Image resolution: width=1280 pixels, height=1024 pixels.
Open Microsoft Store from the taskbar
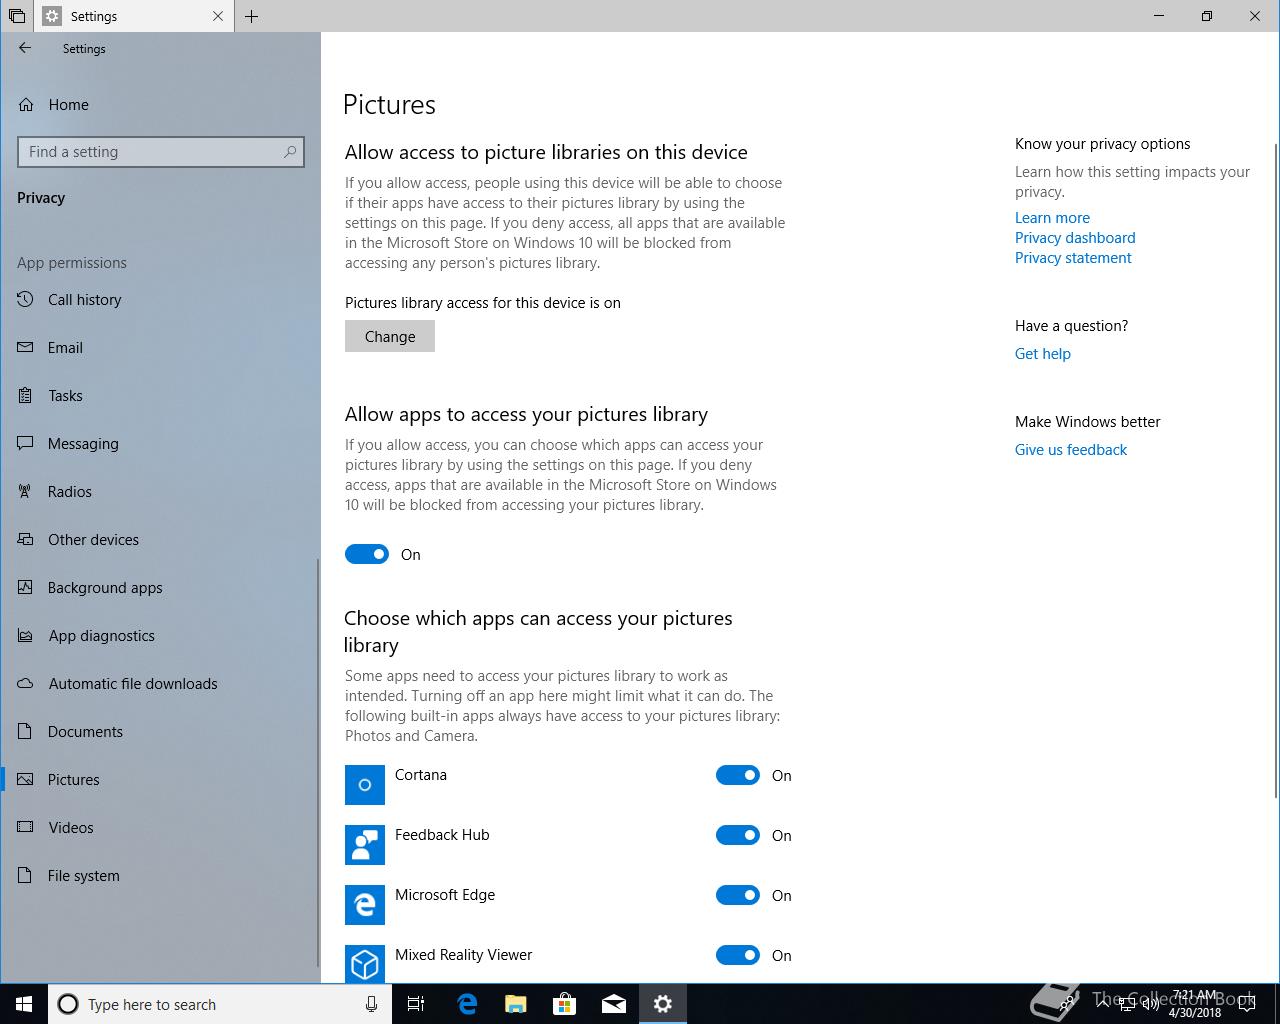tap(565, 1004)
